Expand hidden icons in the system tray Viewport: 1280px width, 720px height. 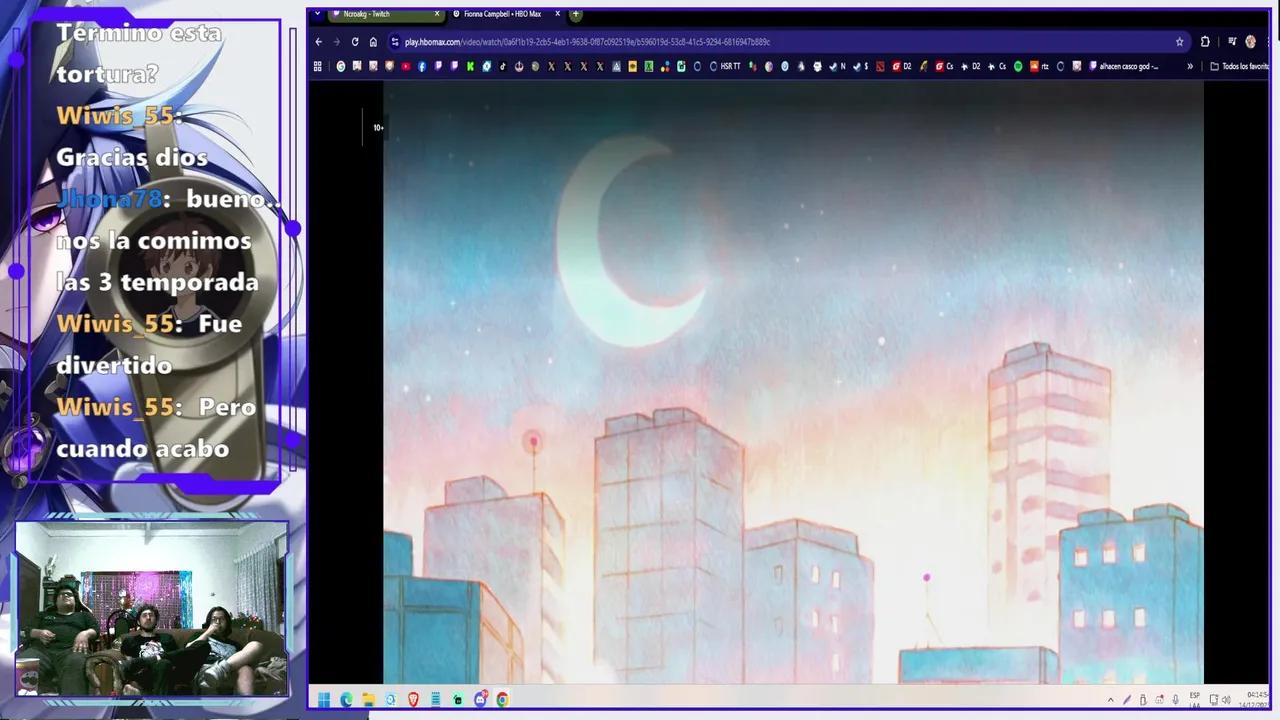point(1110,700)
